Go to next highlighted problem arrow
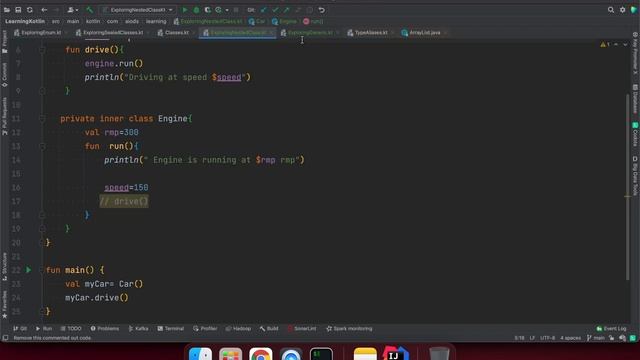This screenshot has height=360, width=640. click(625, 44)
